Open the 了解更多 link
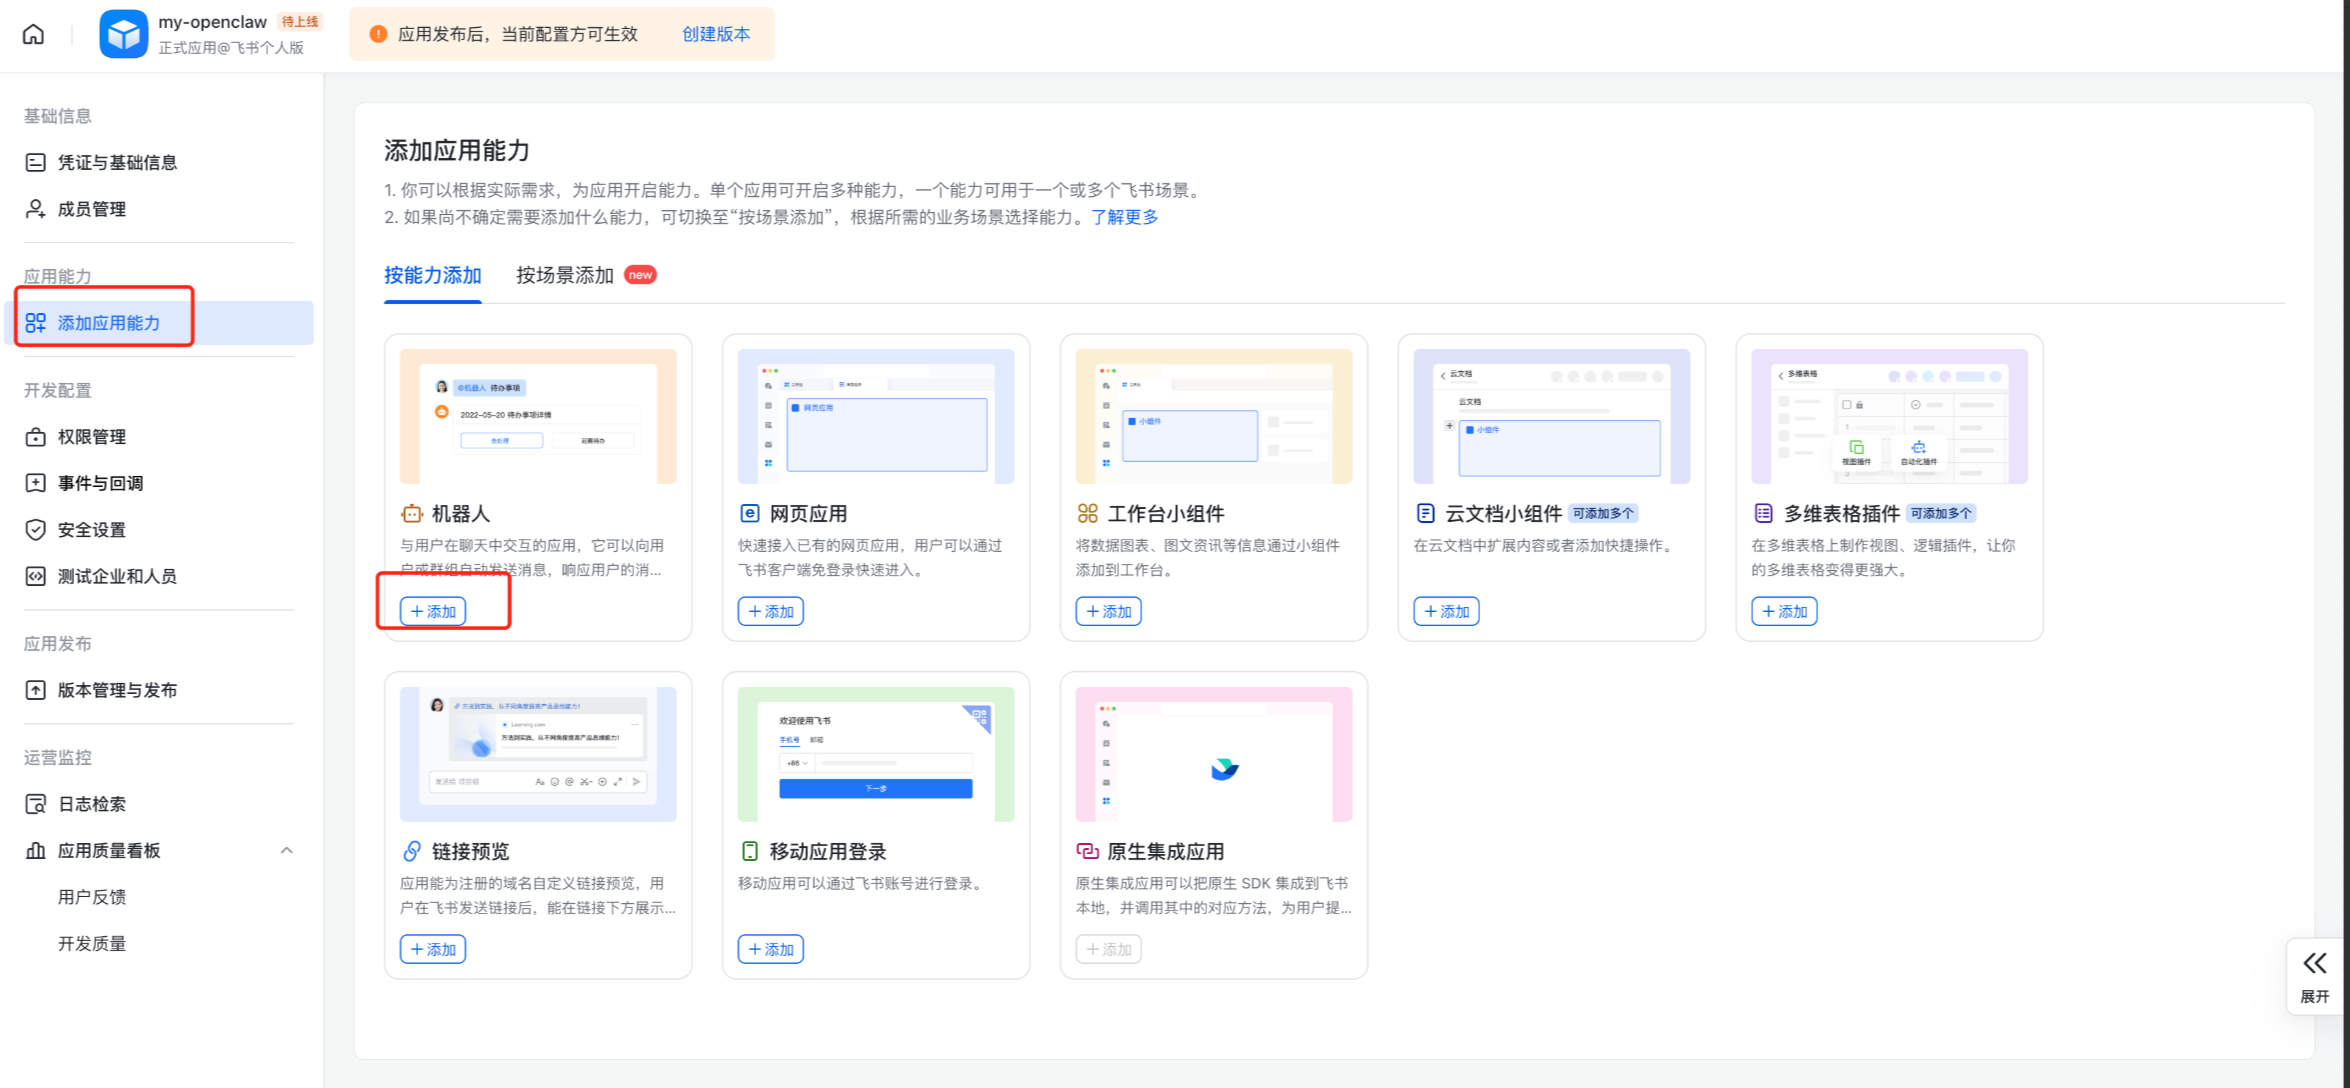This screenshot has height=1088, width=2350. 1124,217
